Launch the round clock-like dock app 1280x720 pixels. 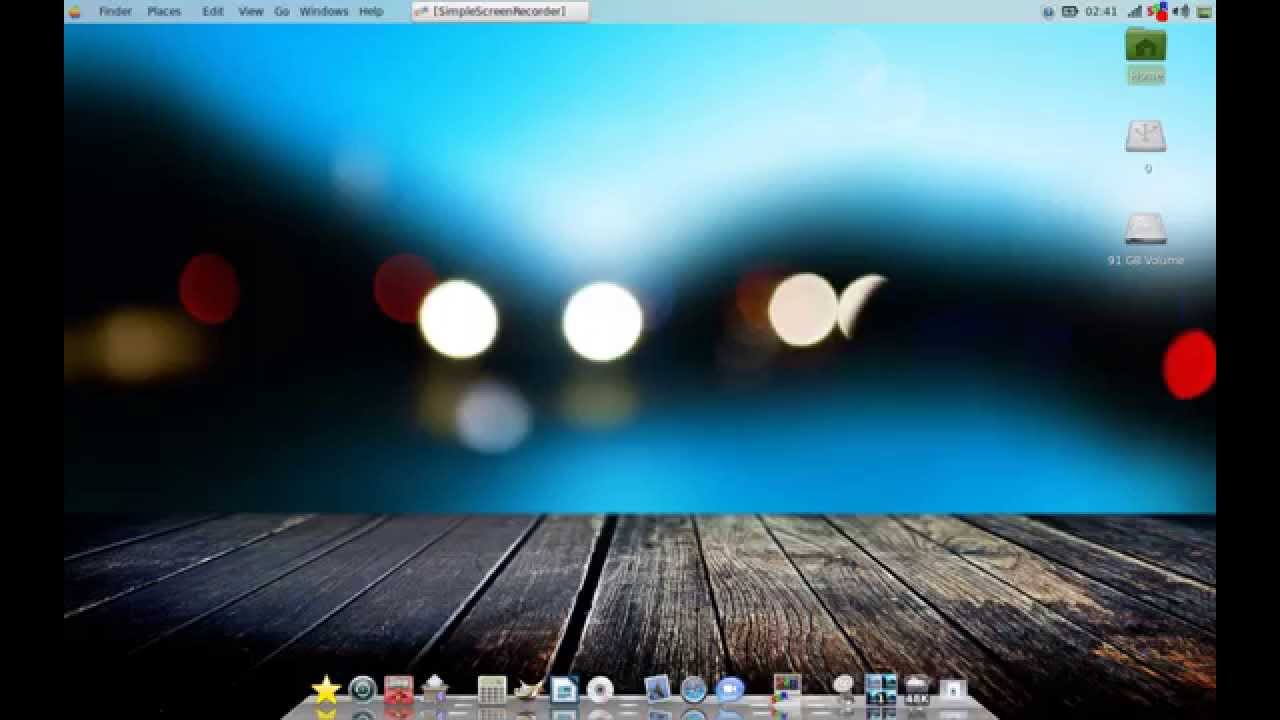(x=362, y=689)
